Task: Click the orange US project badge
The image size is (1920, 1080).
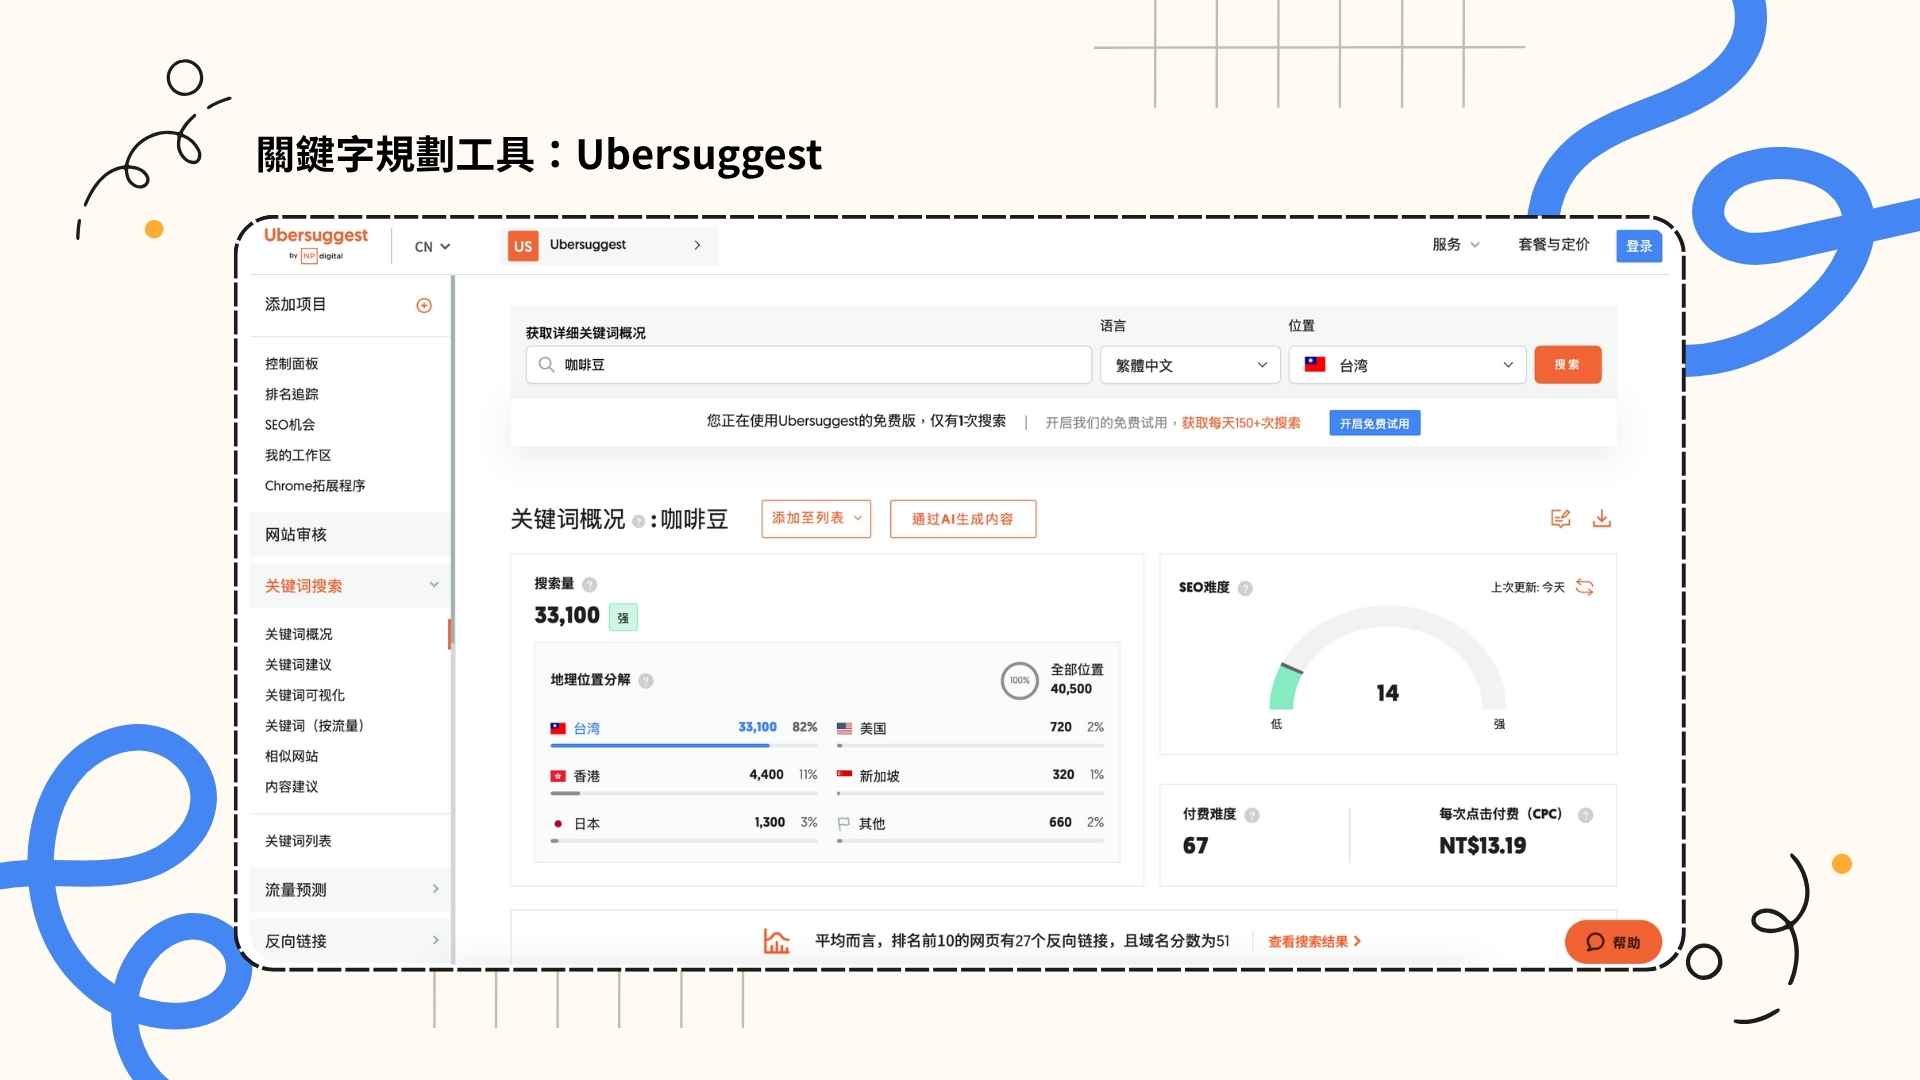Action: click(523, 246)
